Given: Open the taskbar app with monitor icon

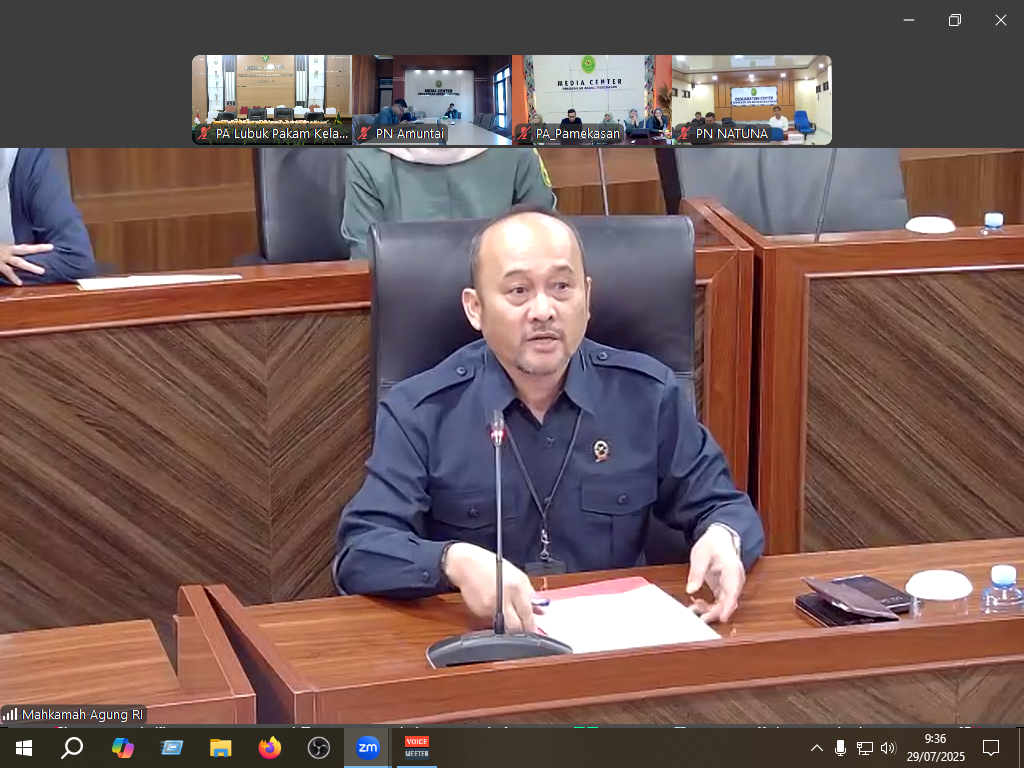Looking at the screenshot, I should point(171,747).
